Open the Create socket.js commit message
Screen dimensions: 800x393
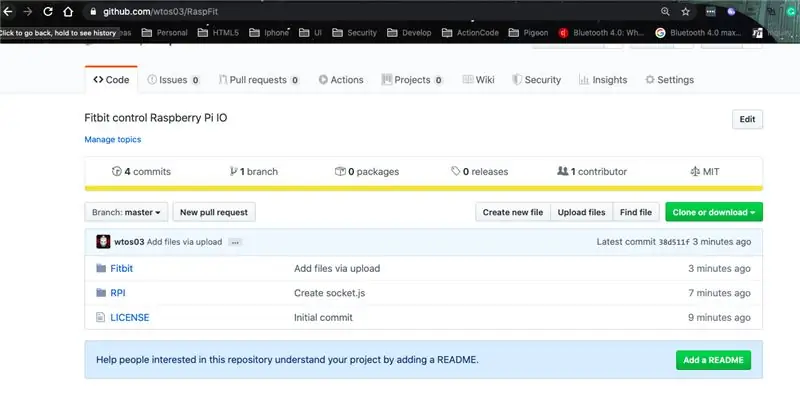pyautogui.click(x=330, y=293)
